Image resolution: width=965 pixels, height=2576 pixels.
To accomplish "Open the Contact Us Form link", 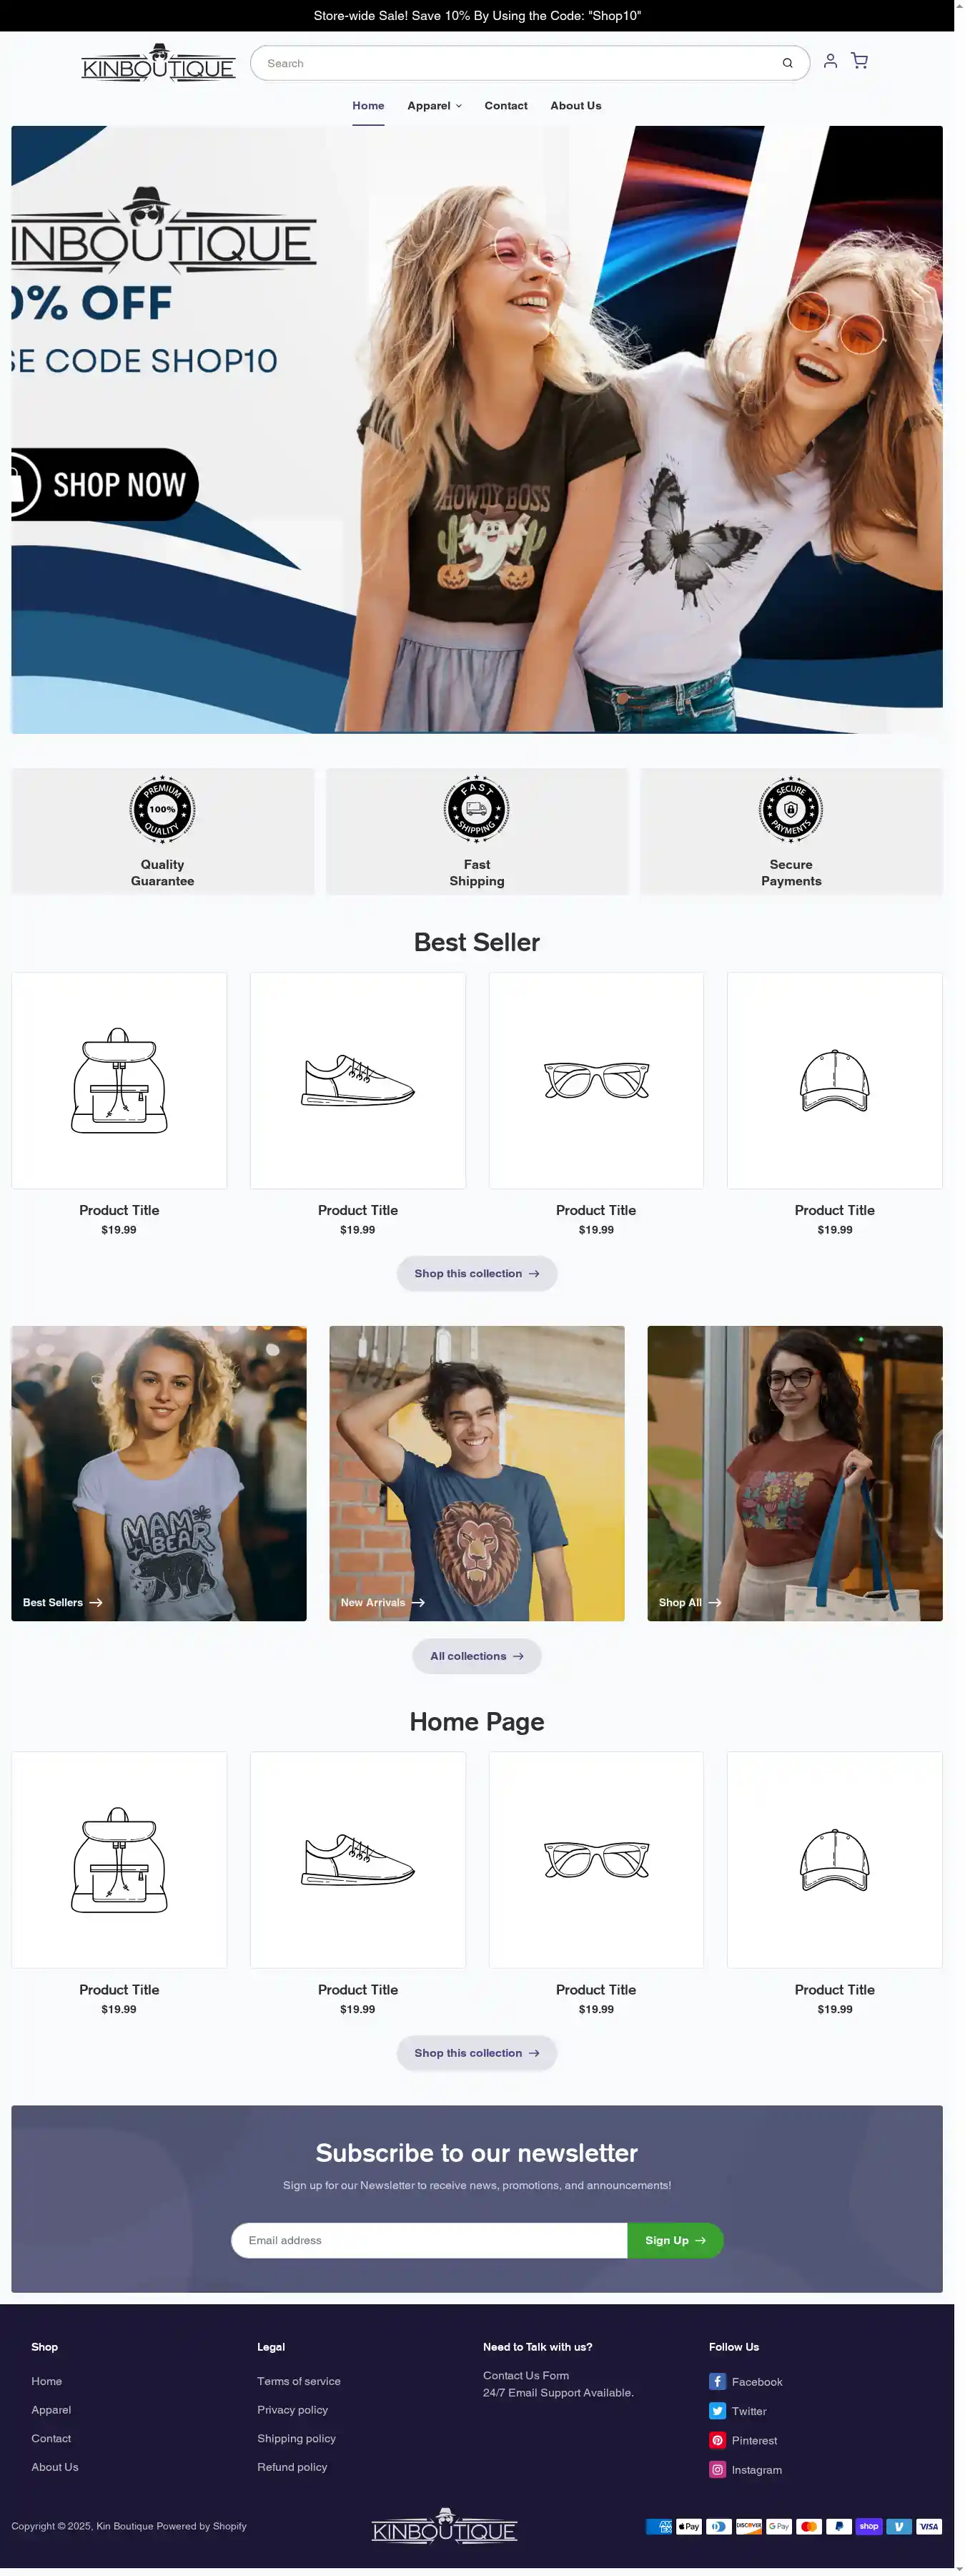I will point(526,2375).
